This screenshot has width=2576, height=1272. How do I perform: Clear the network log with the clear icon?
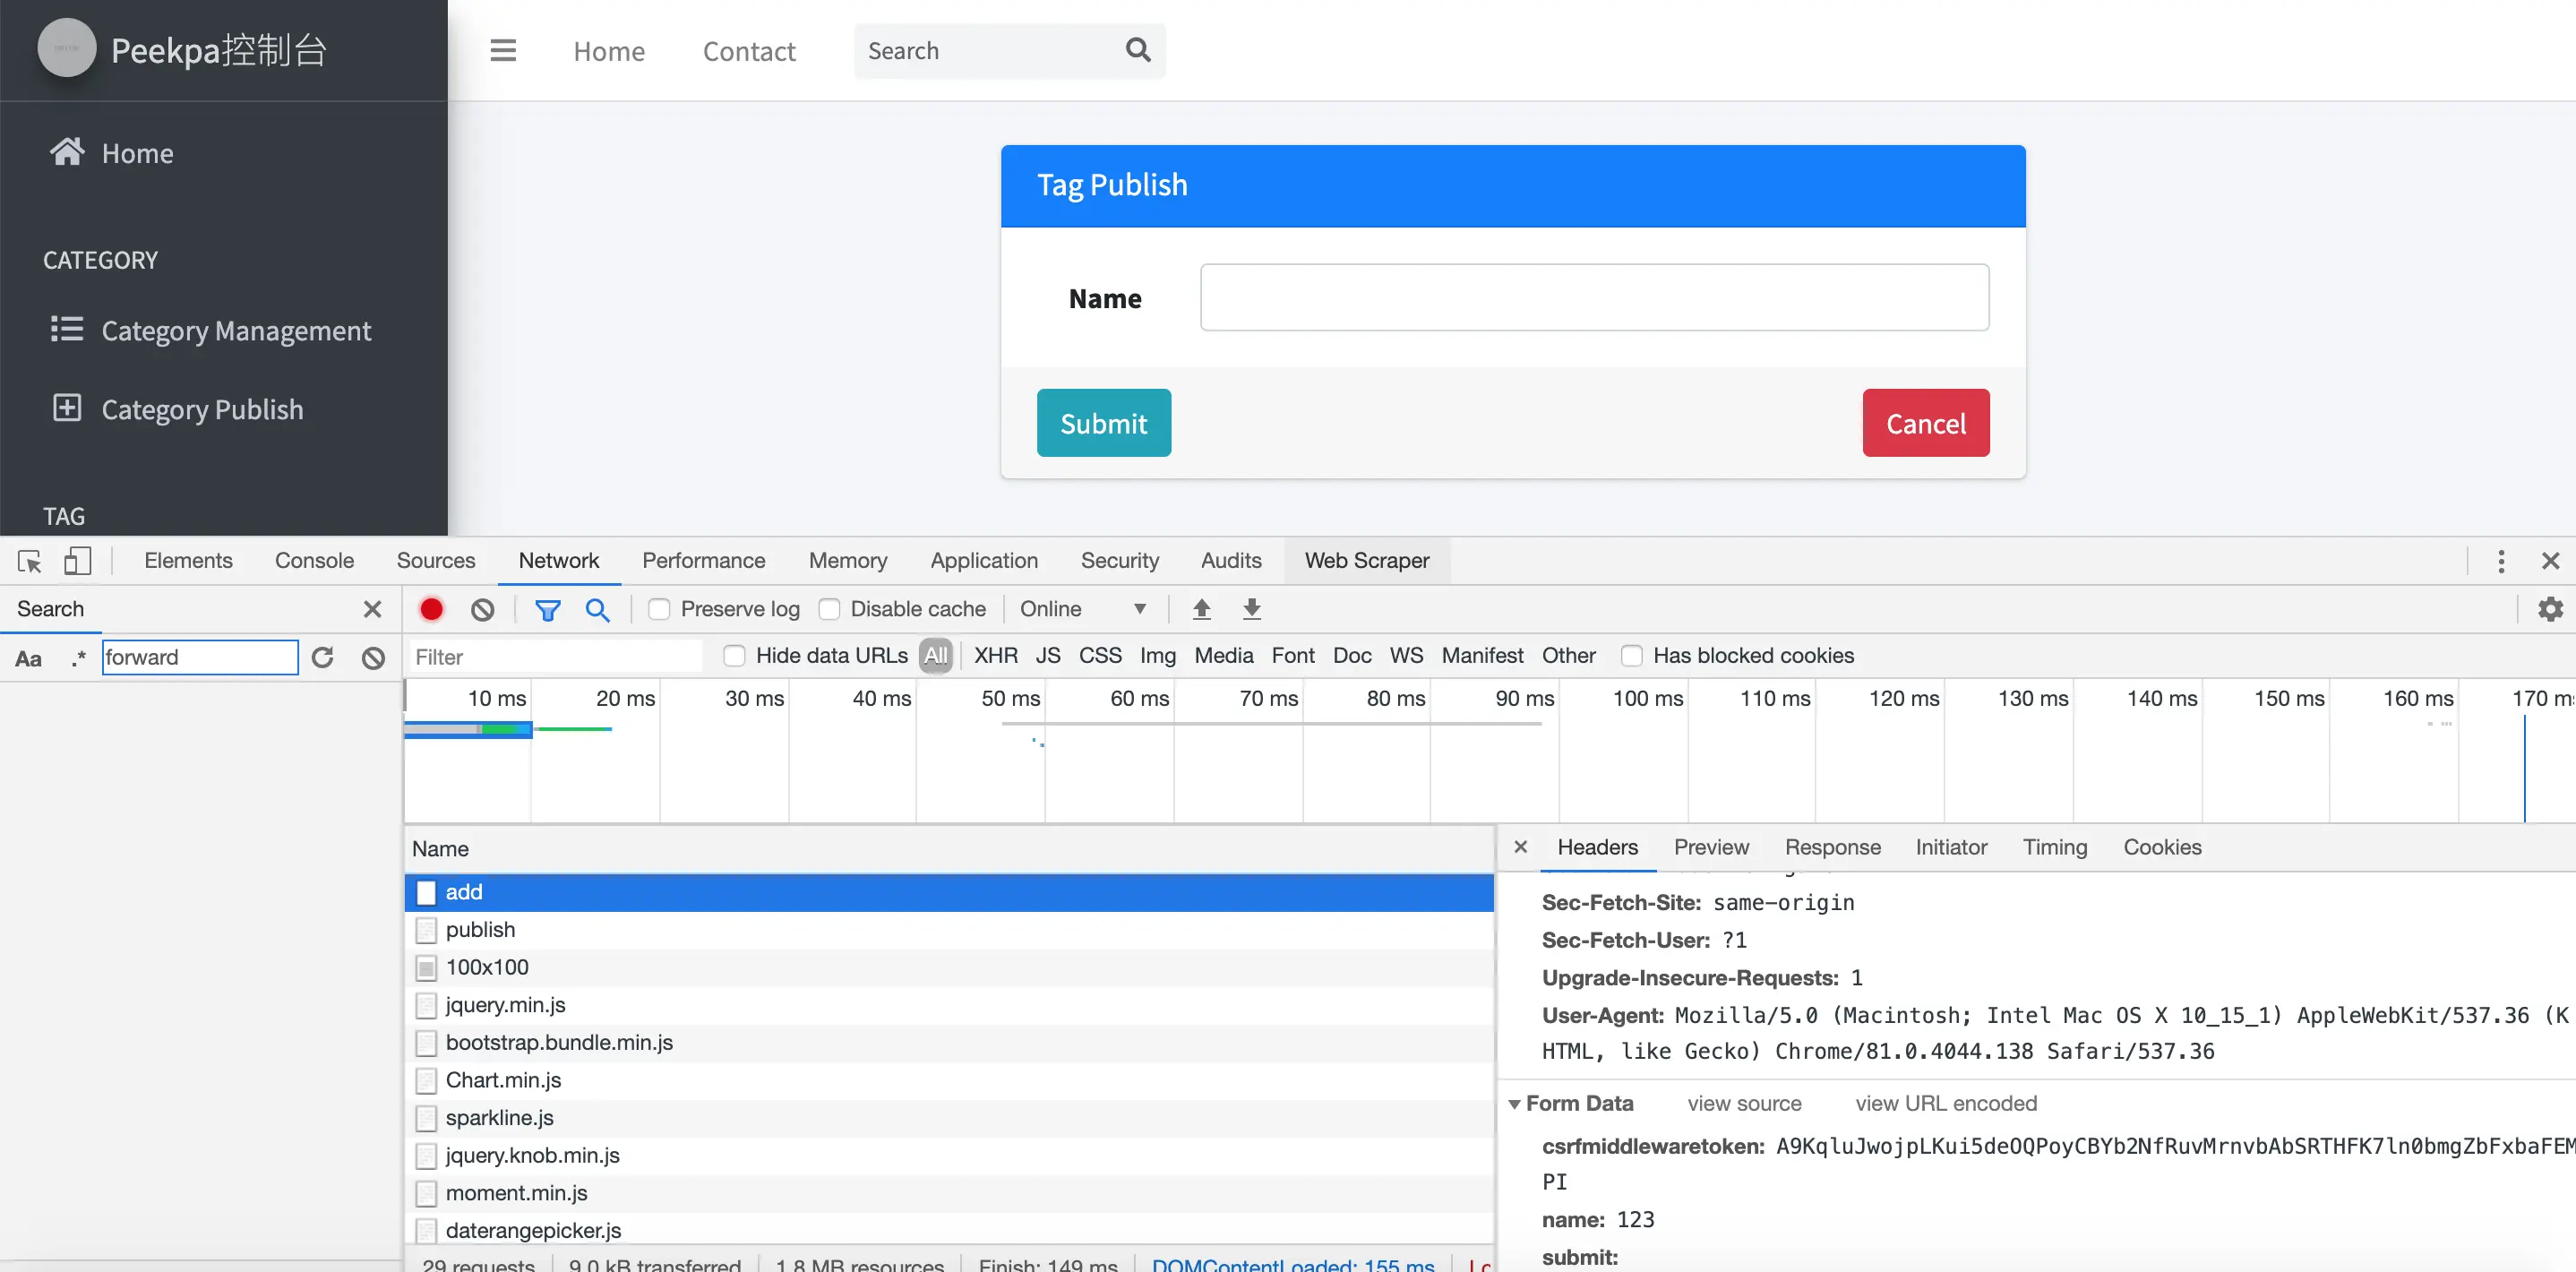(x=482, y=609)
